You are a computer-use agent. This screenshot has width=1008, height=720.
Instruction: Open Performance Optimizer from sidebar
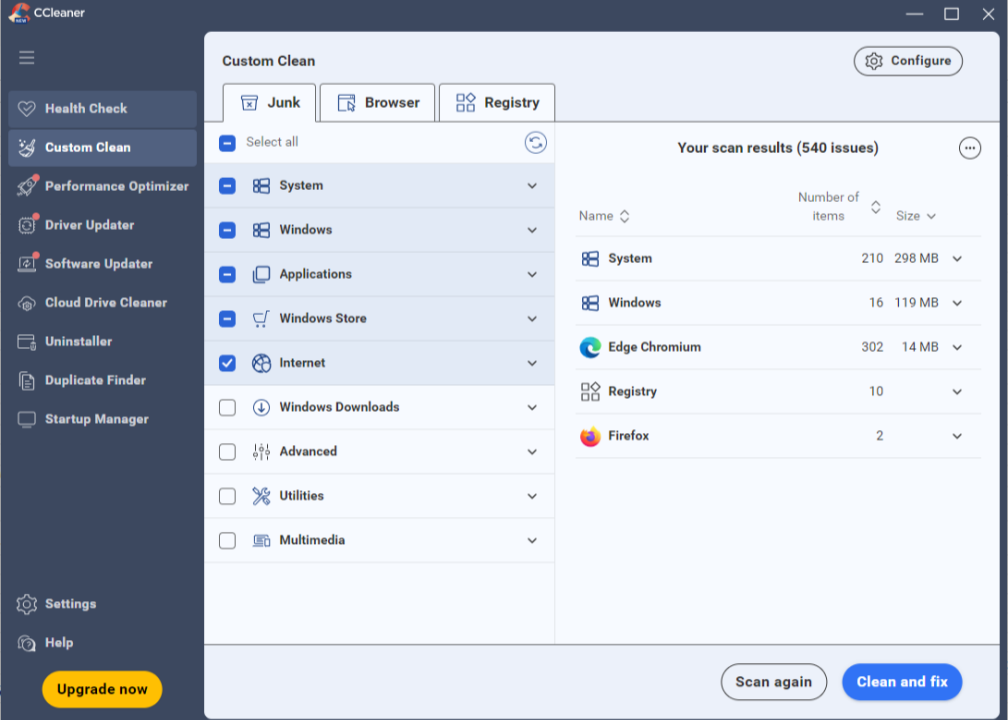pos(103,186)
